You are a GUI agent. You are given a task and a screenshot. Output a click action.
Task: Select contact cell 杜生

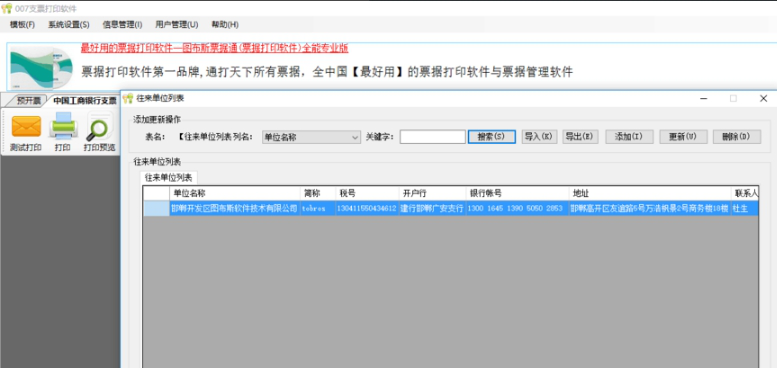pos(745,209)
